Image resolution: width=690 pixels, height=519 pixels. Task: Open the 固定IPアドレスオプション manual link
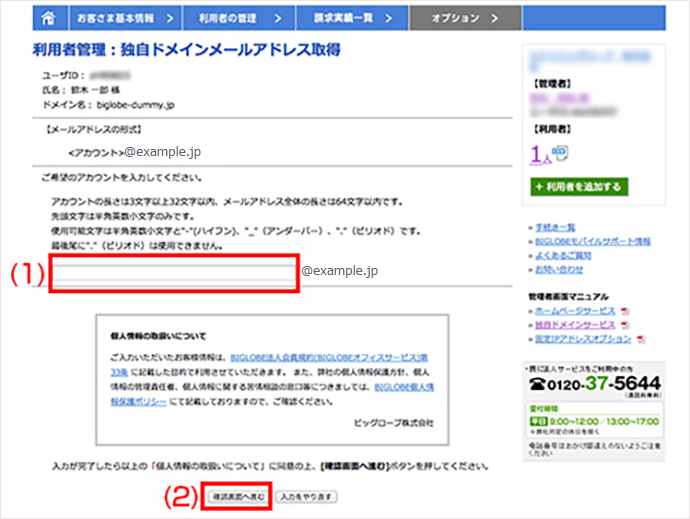point(583,339)
